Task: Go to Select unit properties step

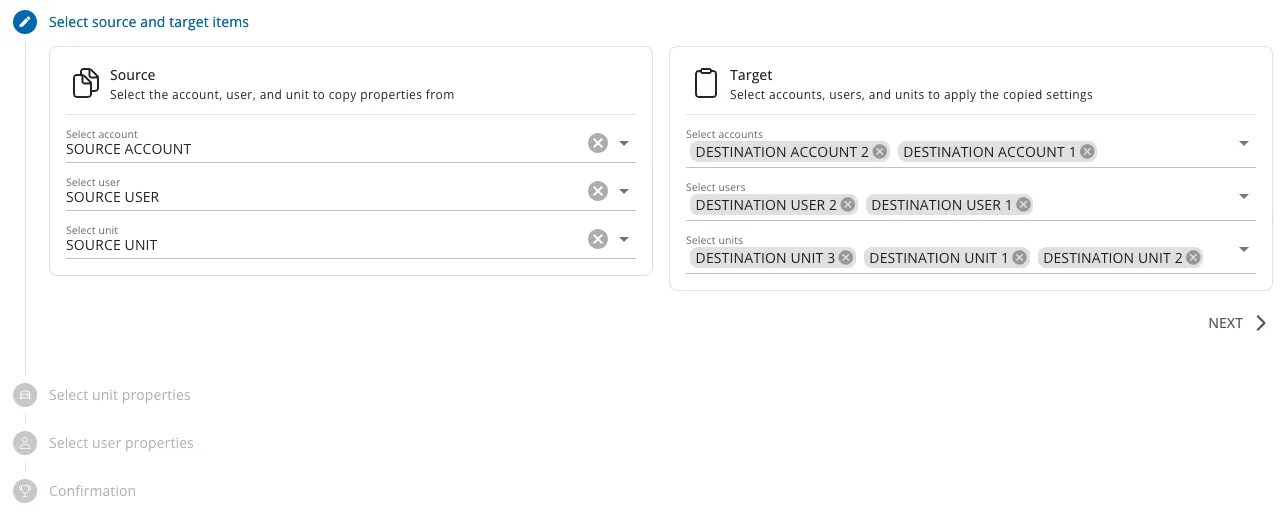Action: coord(120,395)
